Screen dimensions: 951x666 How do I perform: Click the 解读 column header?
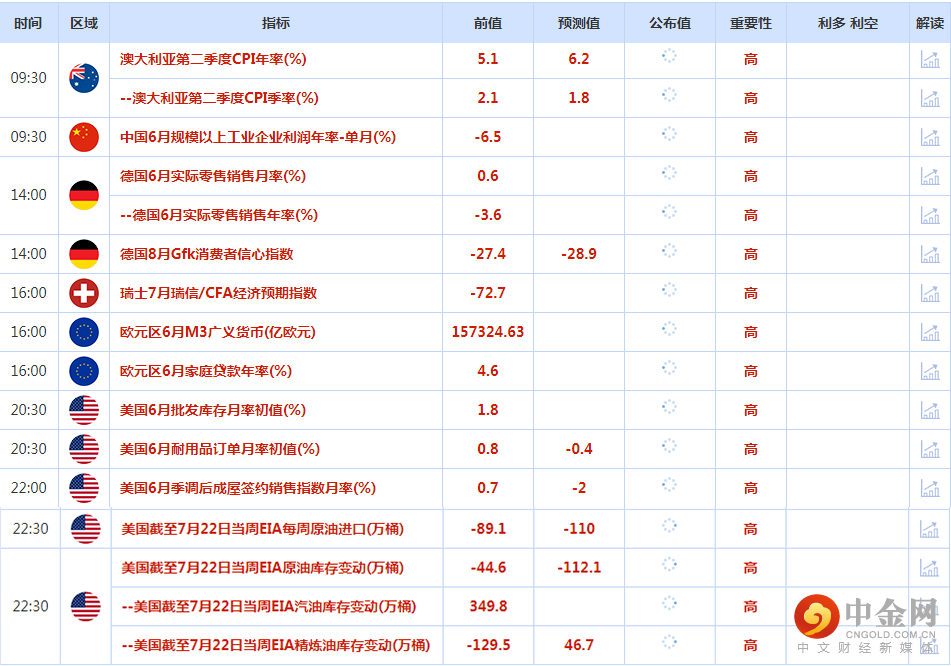point(930,23)
